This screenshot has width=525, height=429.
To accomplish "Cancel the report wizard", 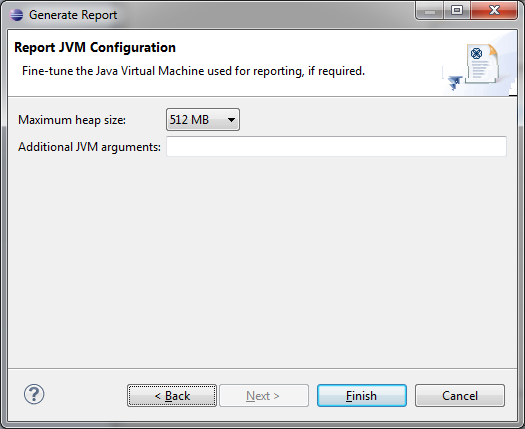I will pyautogui.click(x=460, y=396).
